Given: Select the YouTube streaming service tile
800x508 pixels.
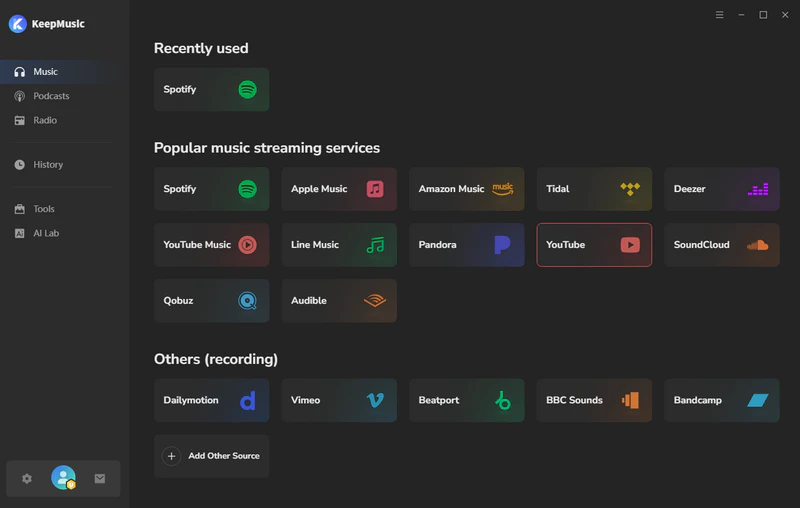Looking at the screenshot, I should click(x=594, y=245).
